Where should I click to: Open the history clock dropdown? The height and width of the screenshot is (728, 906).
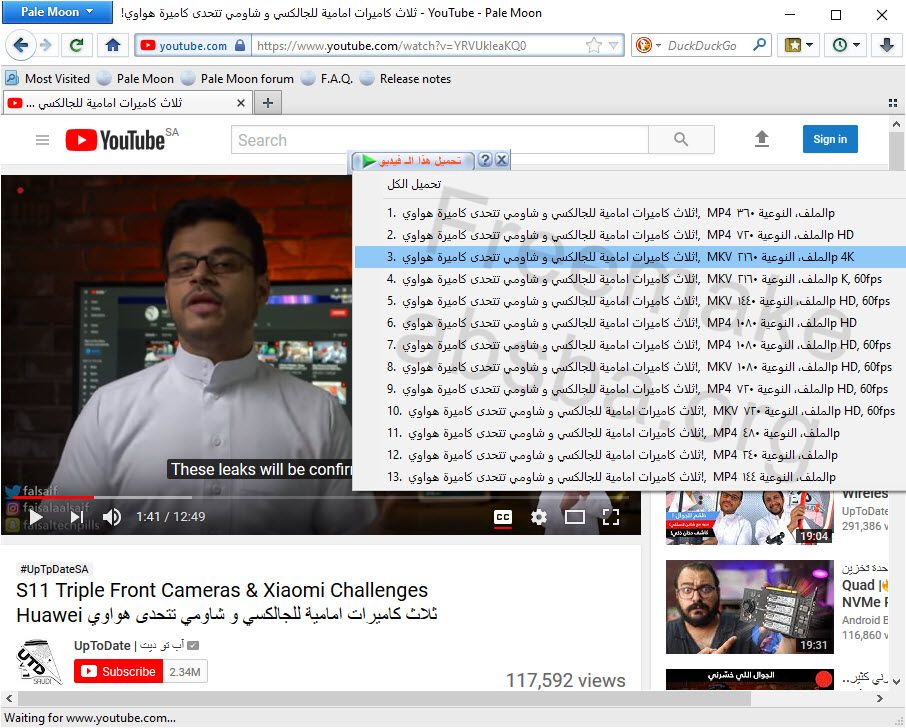(846, 45)
